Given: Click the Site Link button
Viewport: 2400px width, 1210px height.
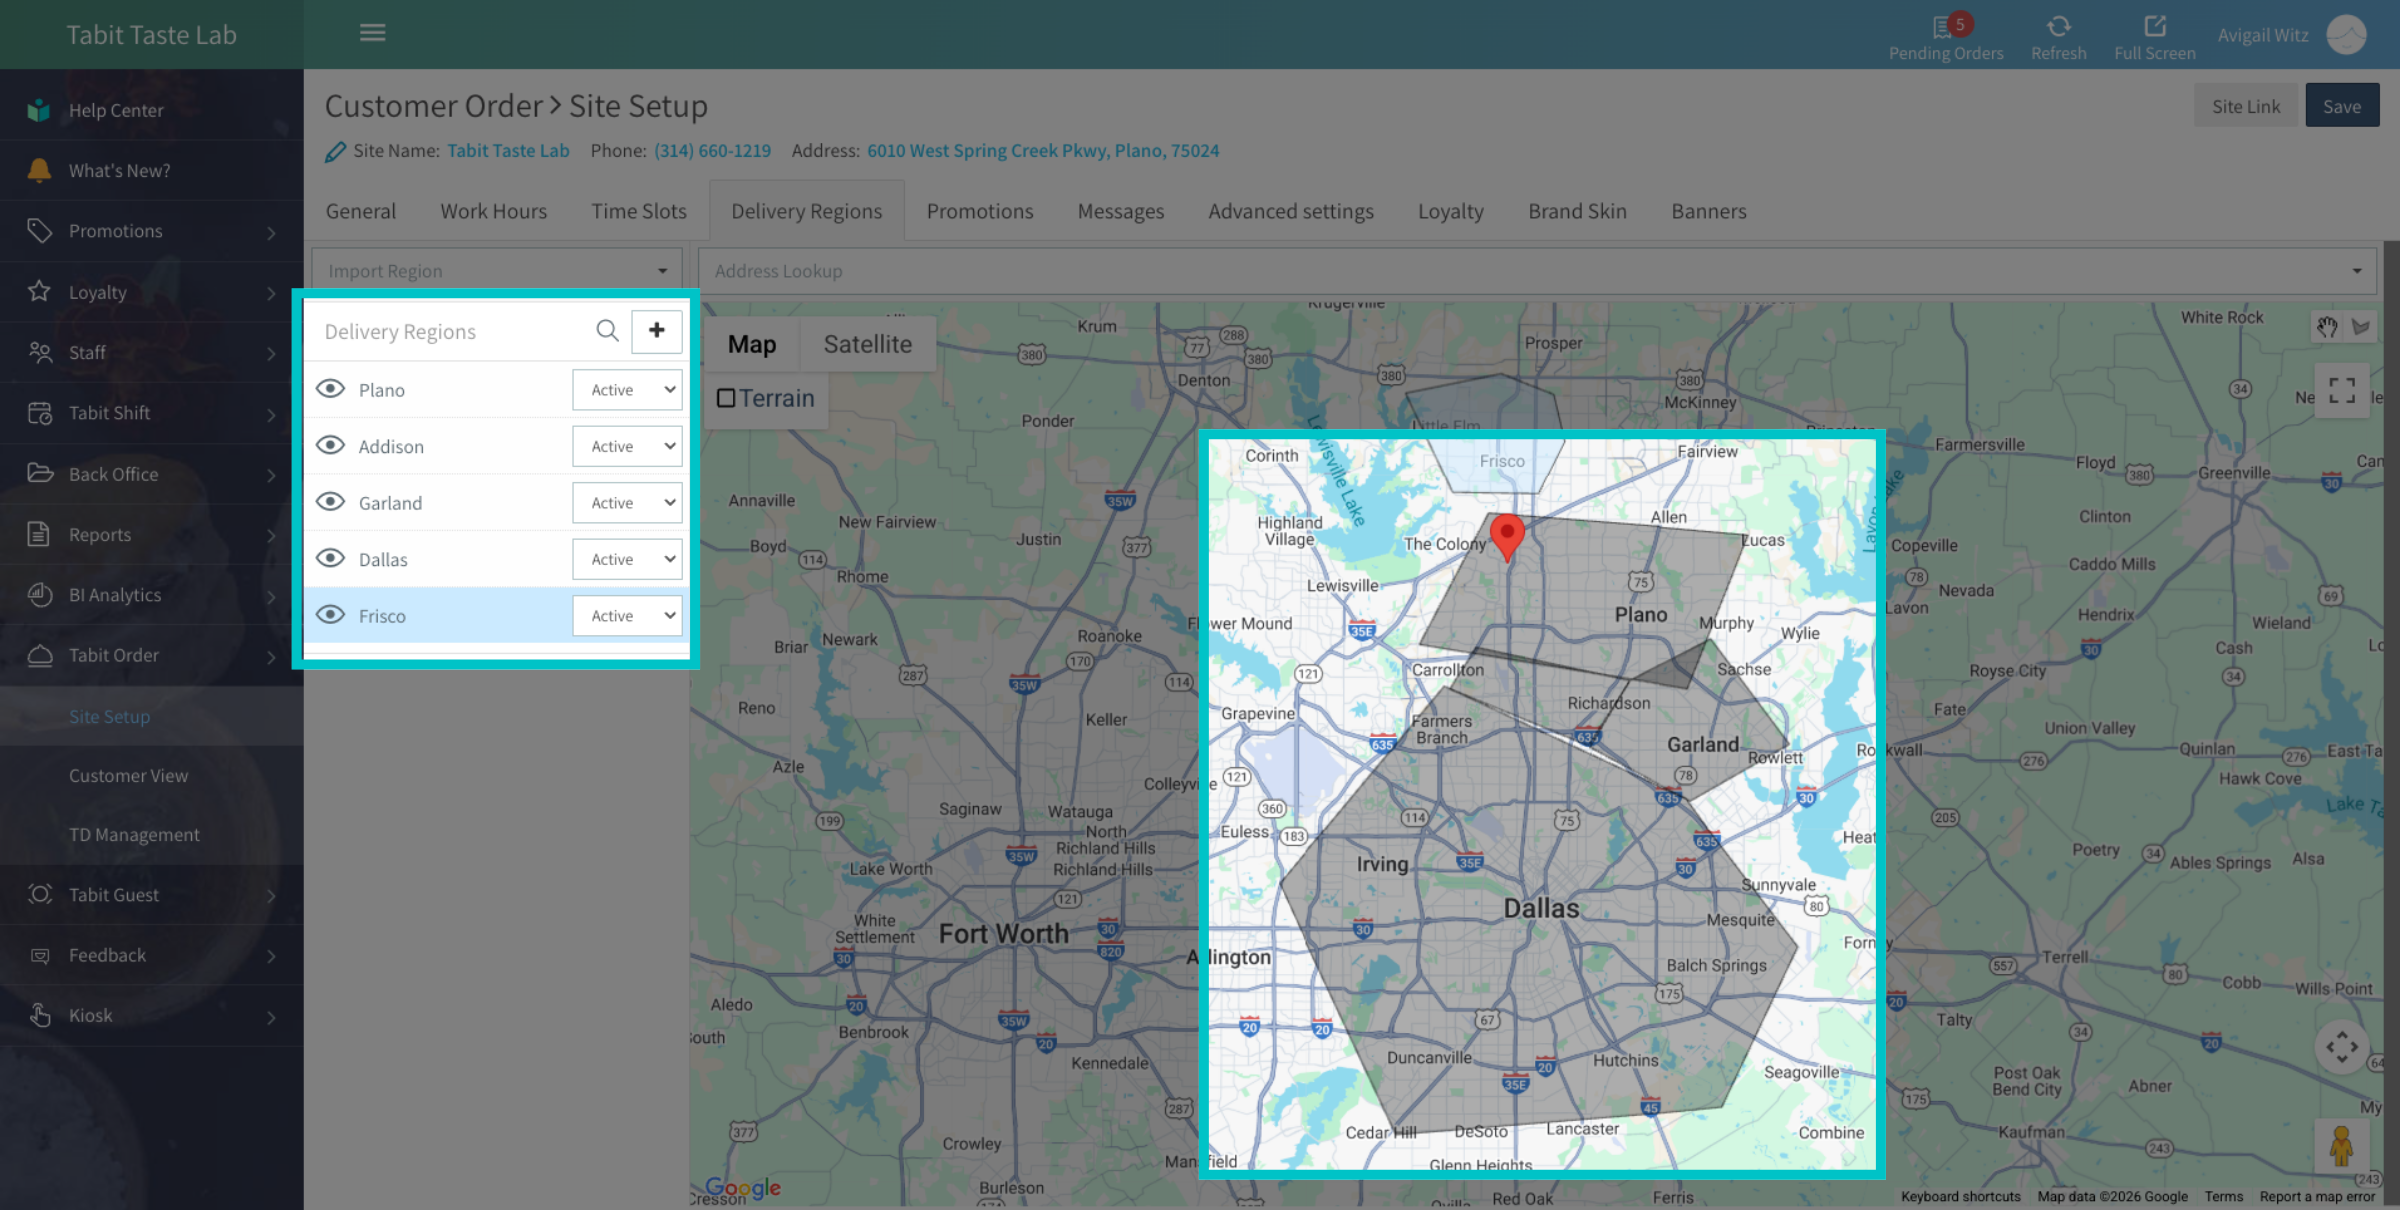Looking at the screenshot, I should click(x=2246, y=106).
